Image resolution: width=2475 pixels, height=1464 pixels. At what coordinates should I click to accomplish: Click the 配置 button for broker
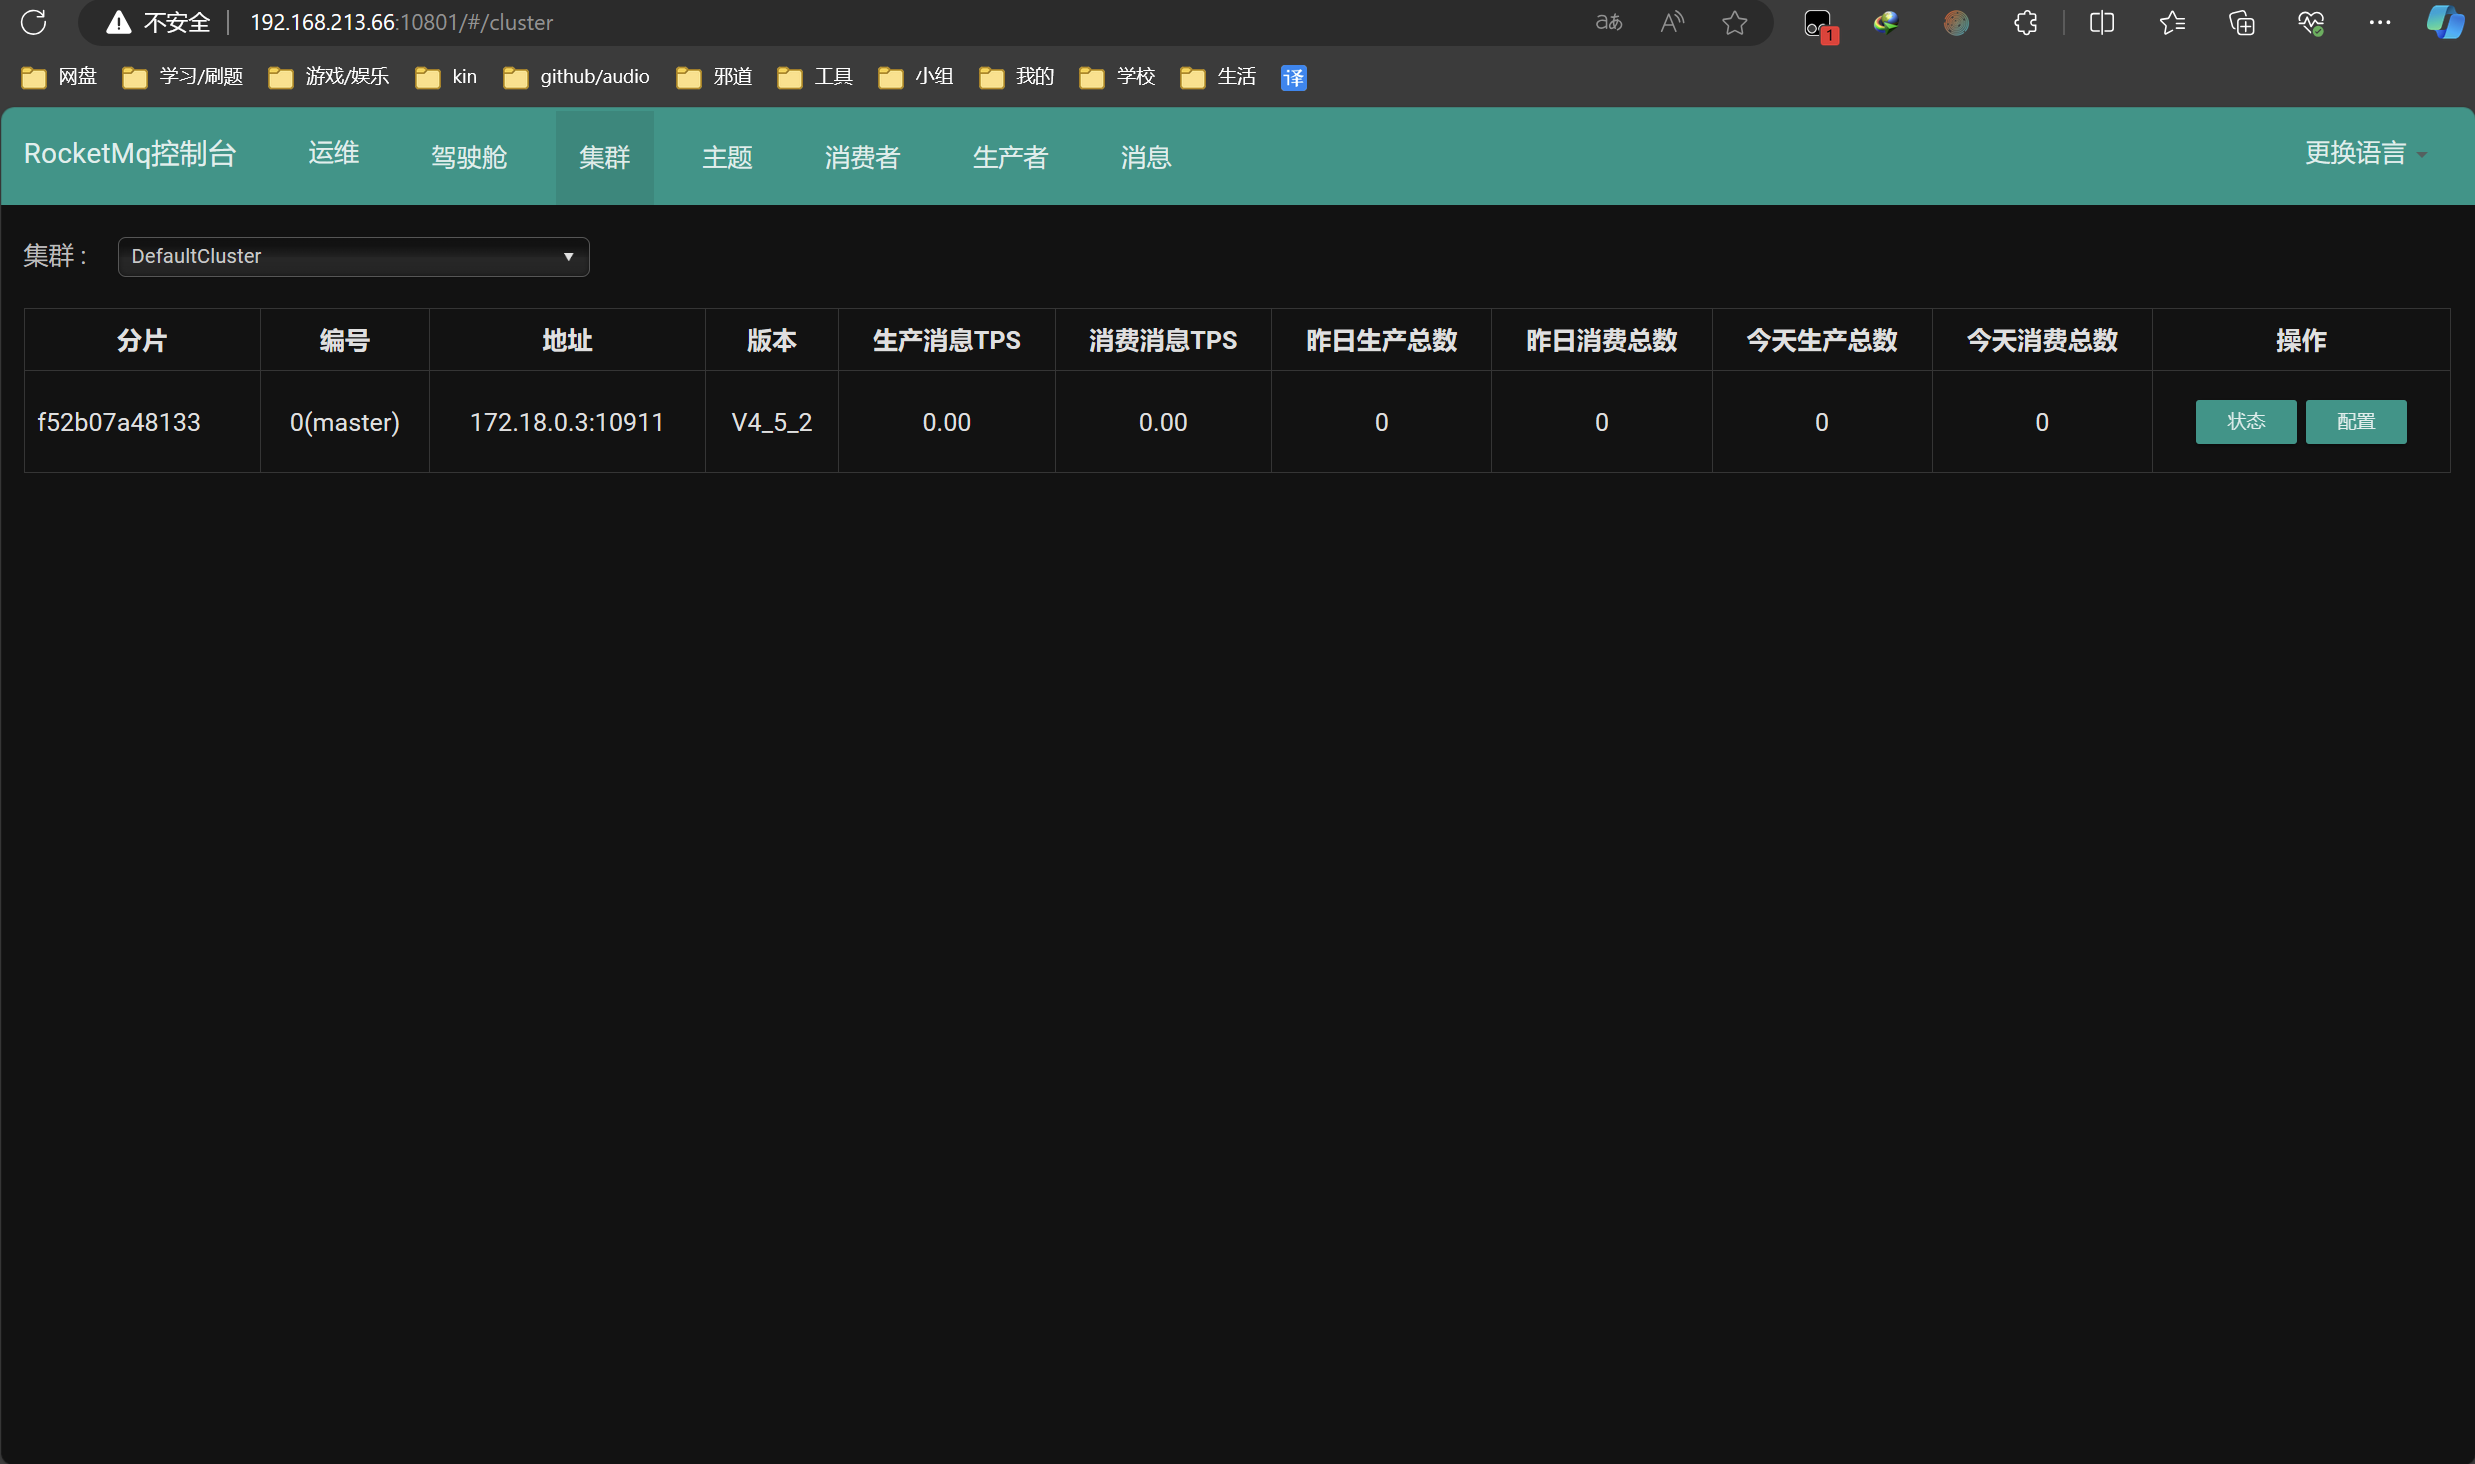pyautogui.click(x=2355, y=422)
